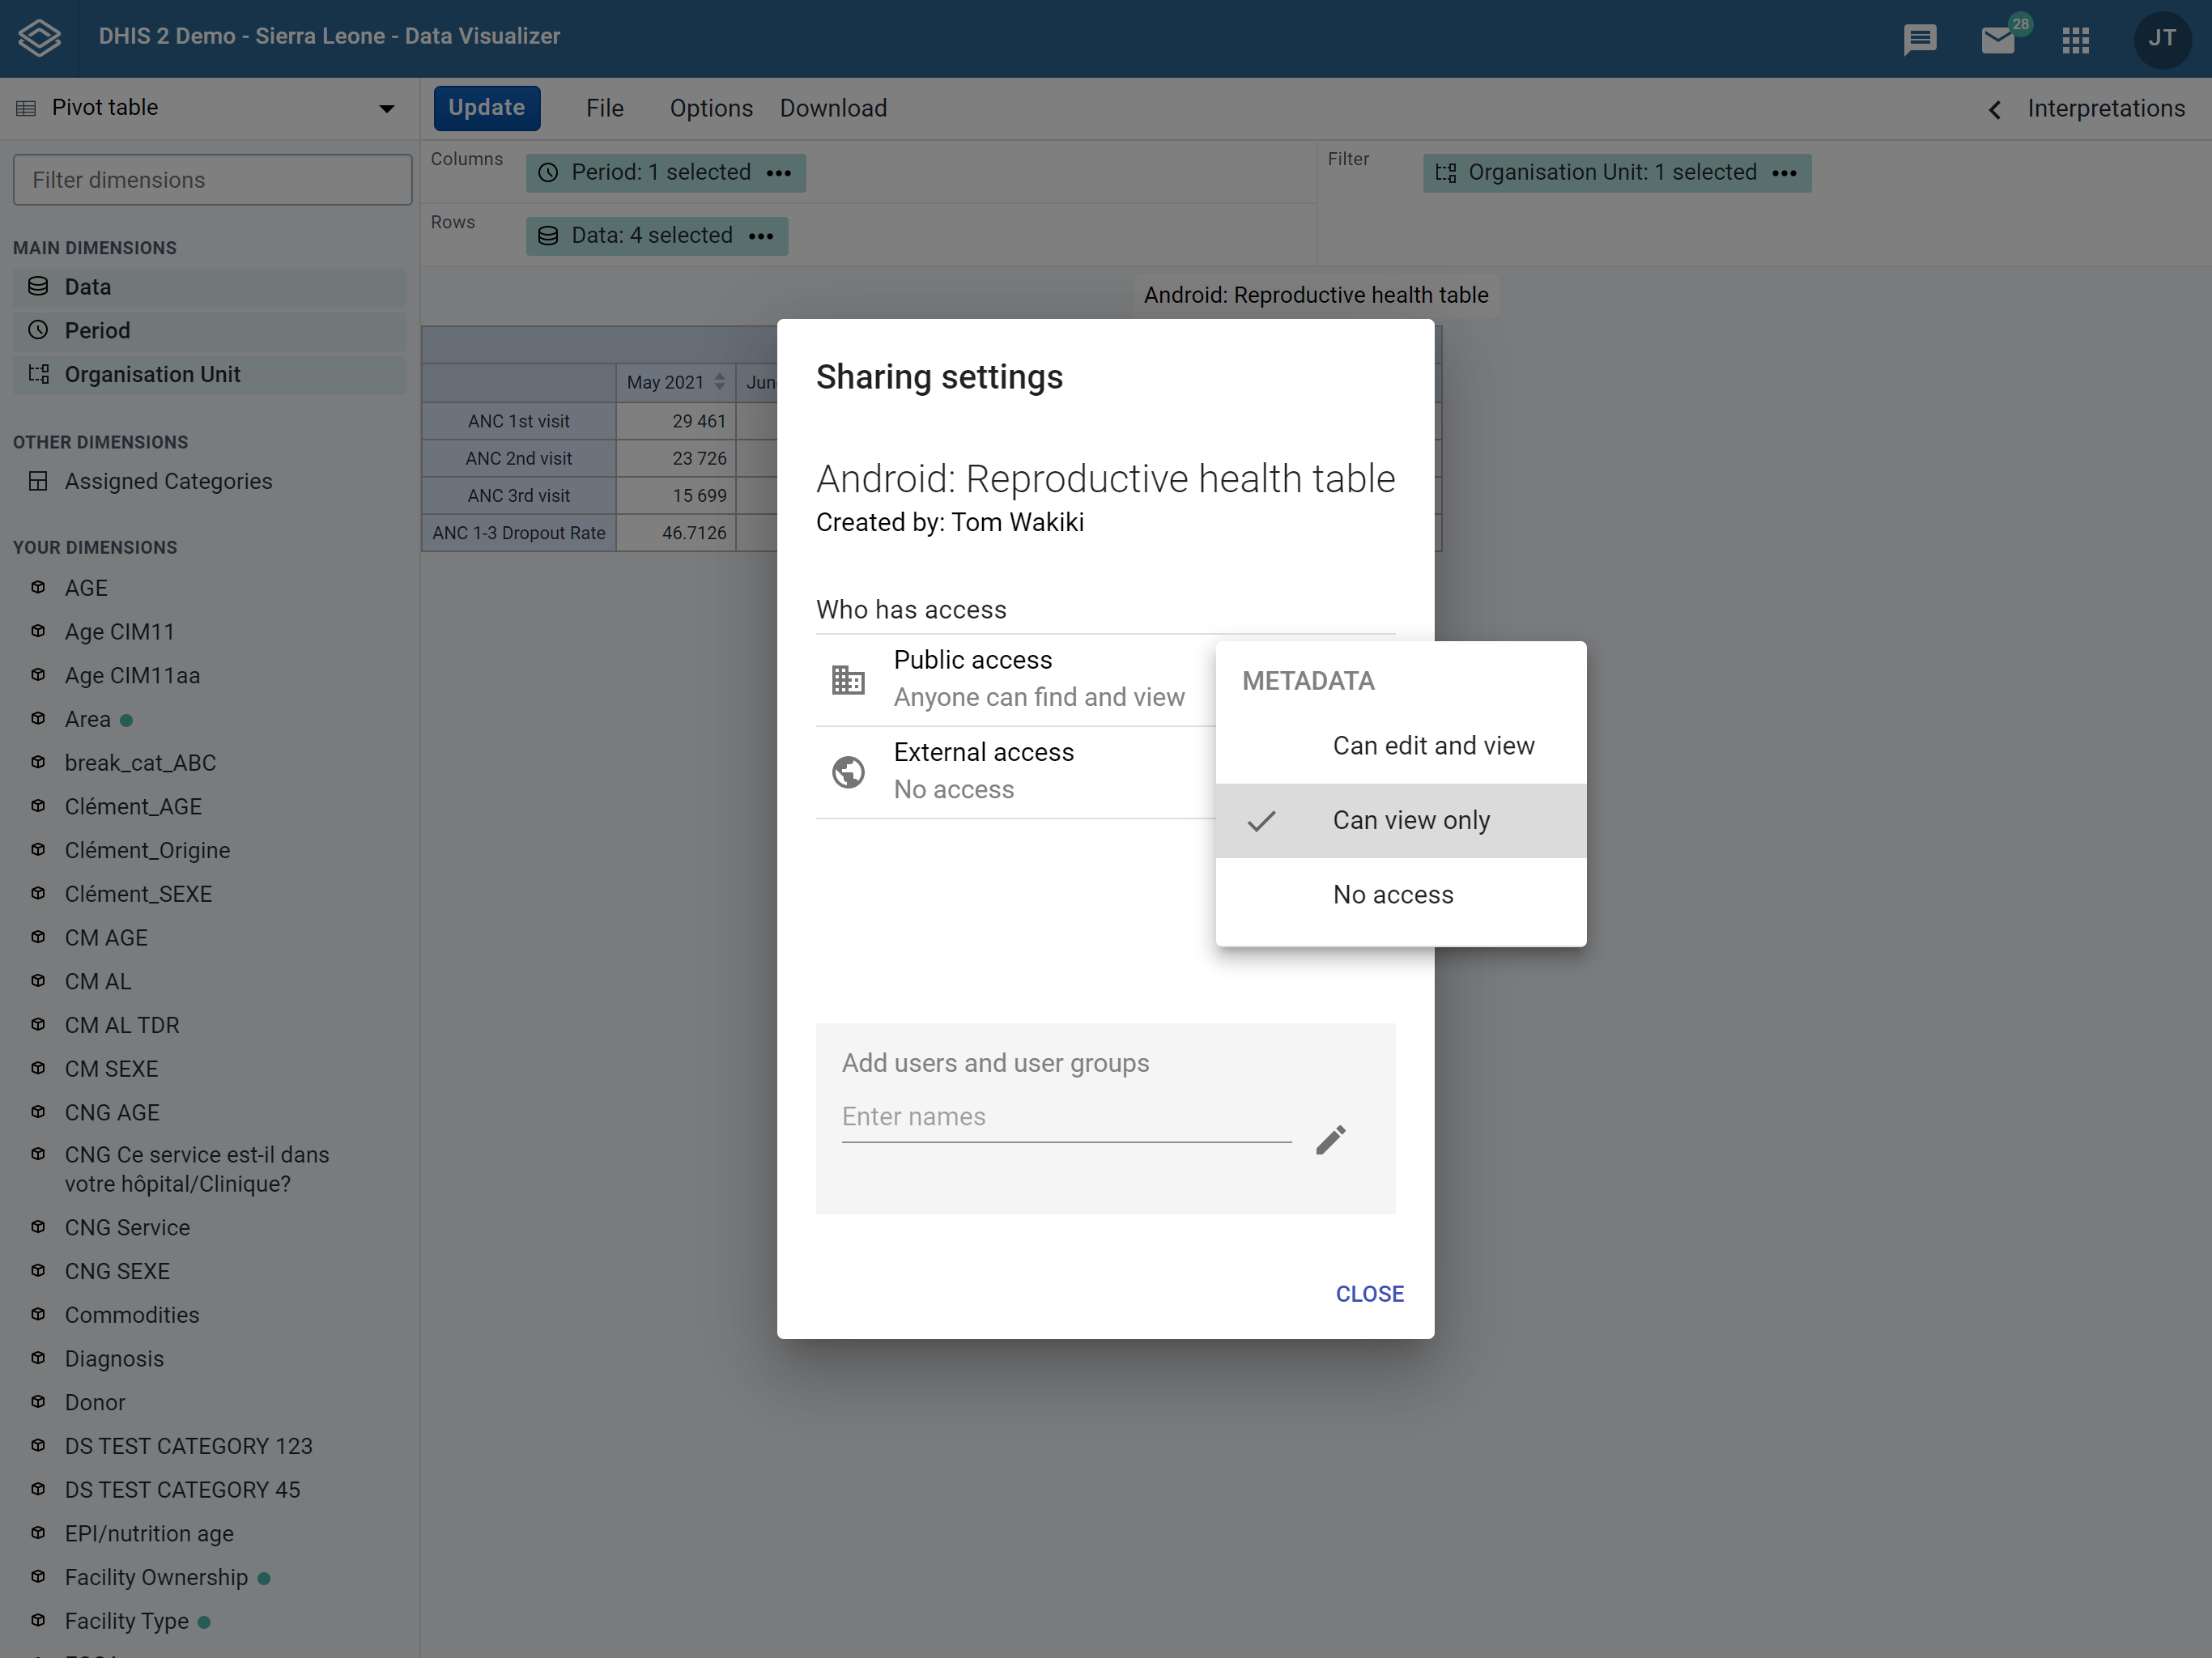Open the apps grid menu icon
The height and width of the screenshot is (1658, 2212).
[x=2076, y=40]
